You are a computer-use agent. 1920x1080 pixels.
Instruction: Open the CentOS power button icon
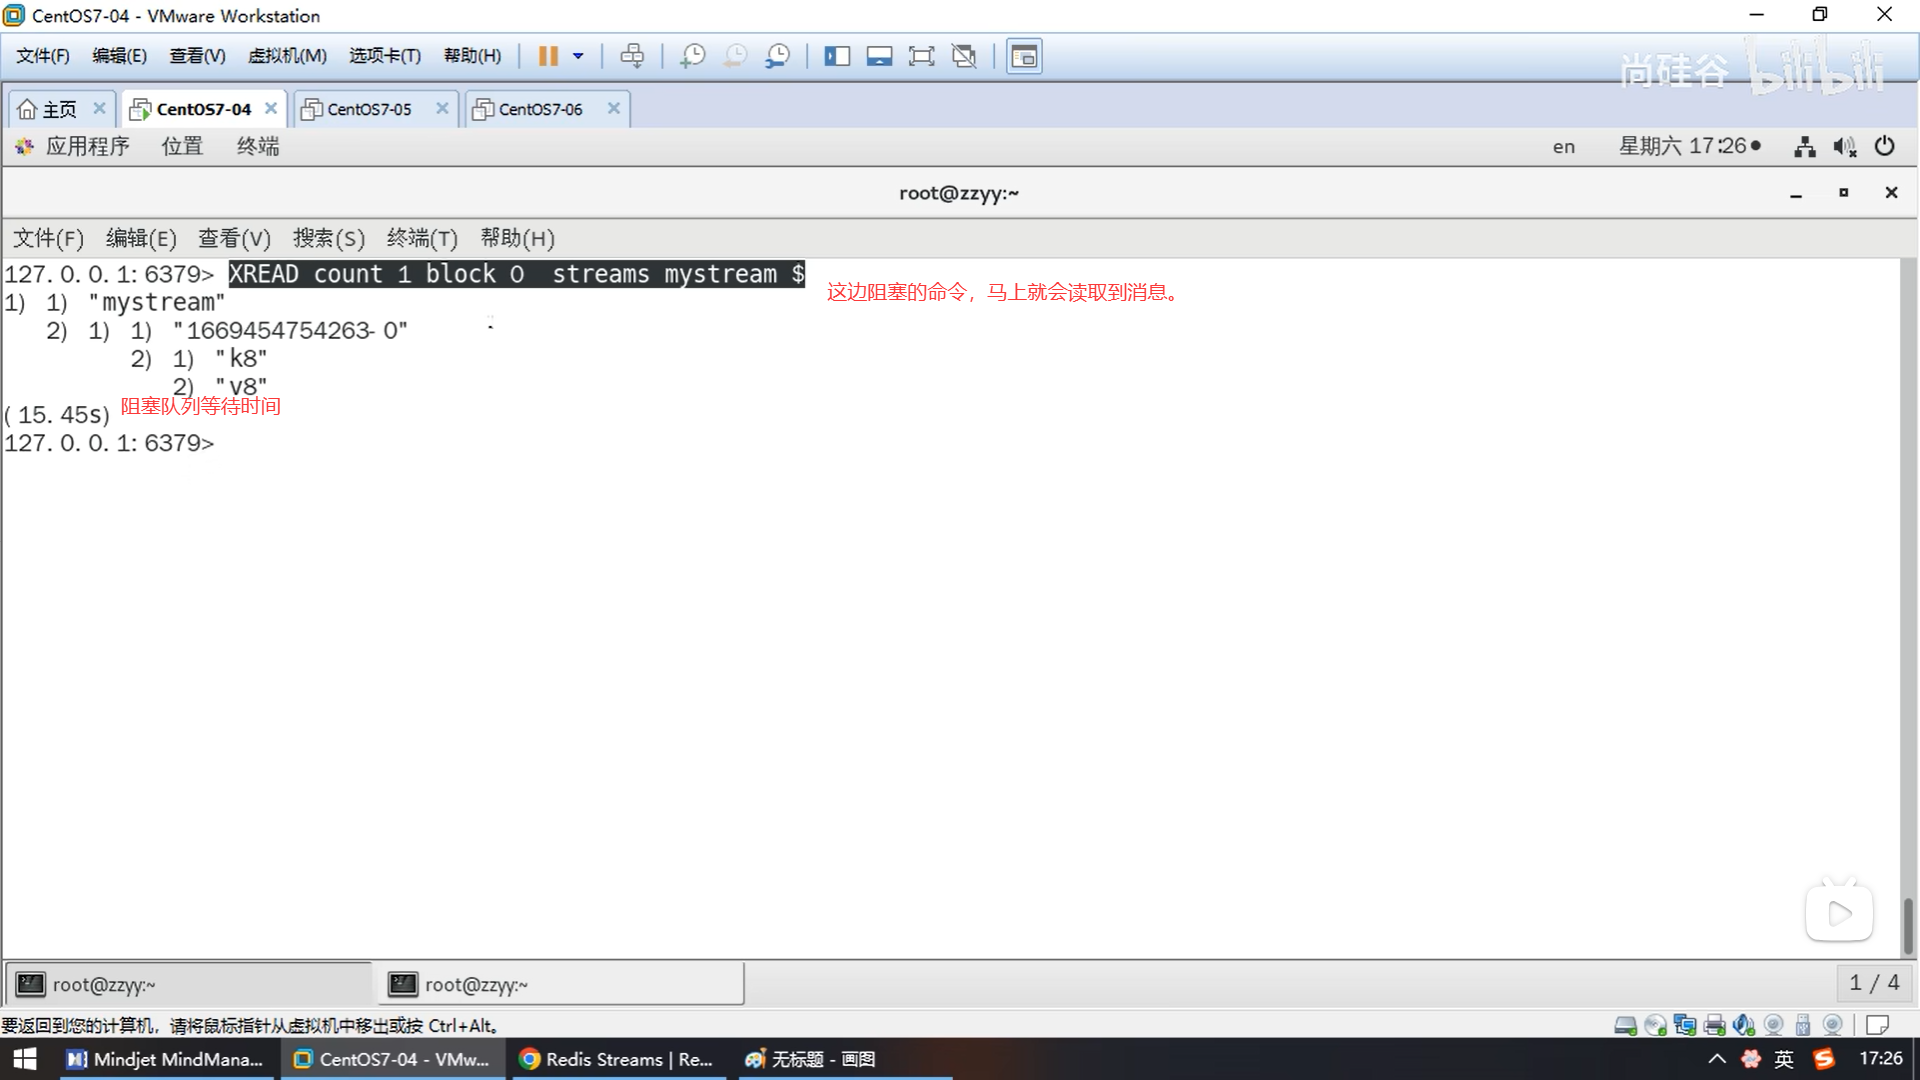tap(1884, 146)
